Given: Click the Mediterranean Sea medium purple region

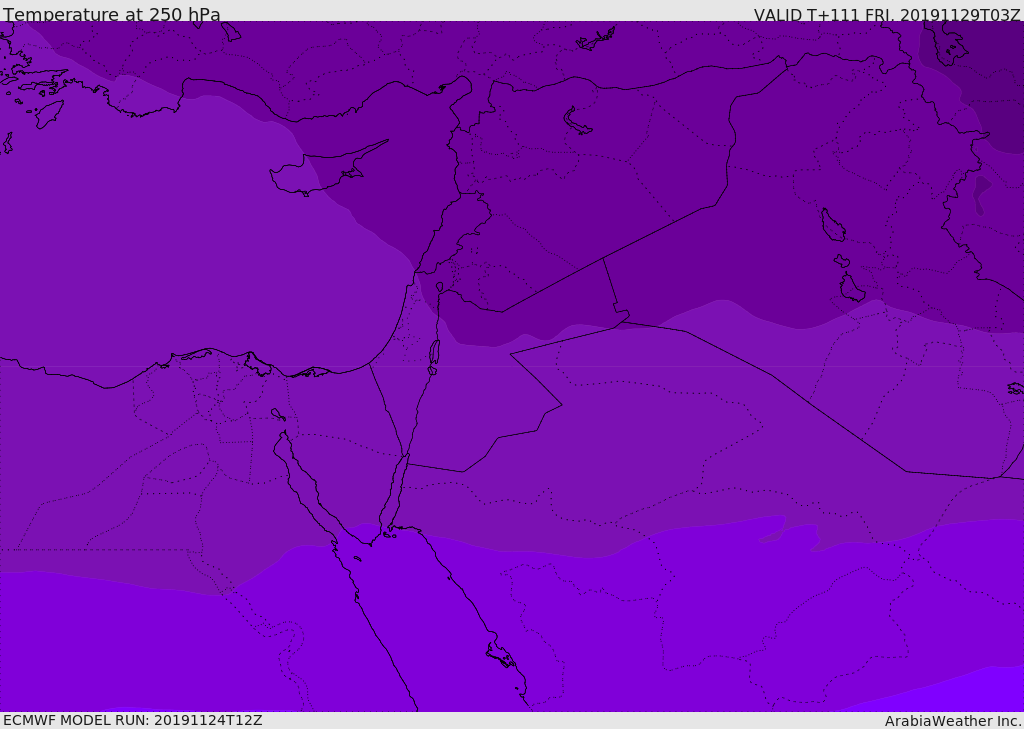Looking at the screenshot, I should pyautogui.click(x=196, y=229).
